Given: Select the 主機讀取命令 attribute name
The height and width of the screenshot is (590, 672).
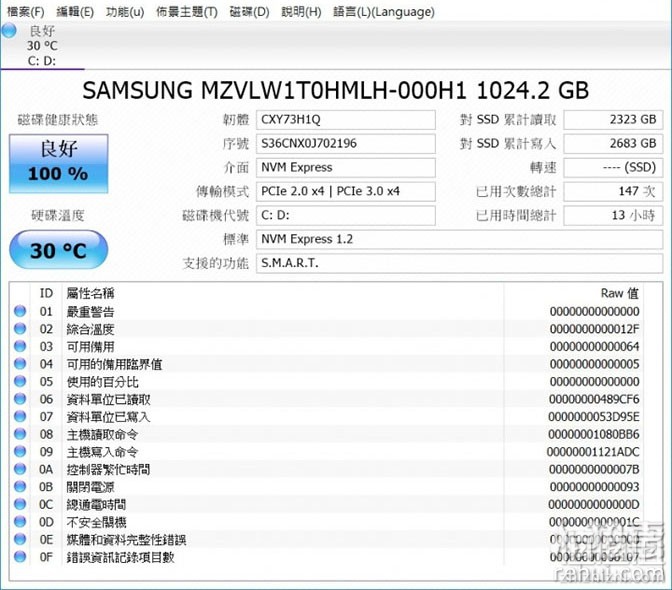Looking at the screenshot, I should (x=102, y=434).
